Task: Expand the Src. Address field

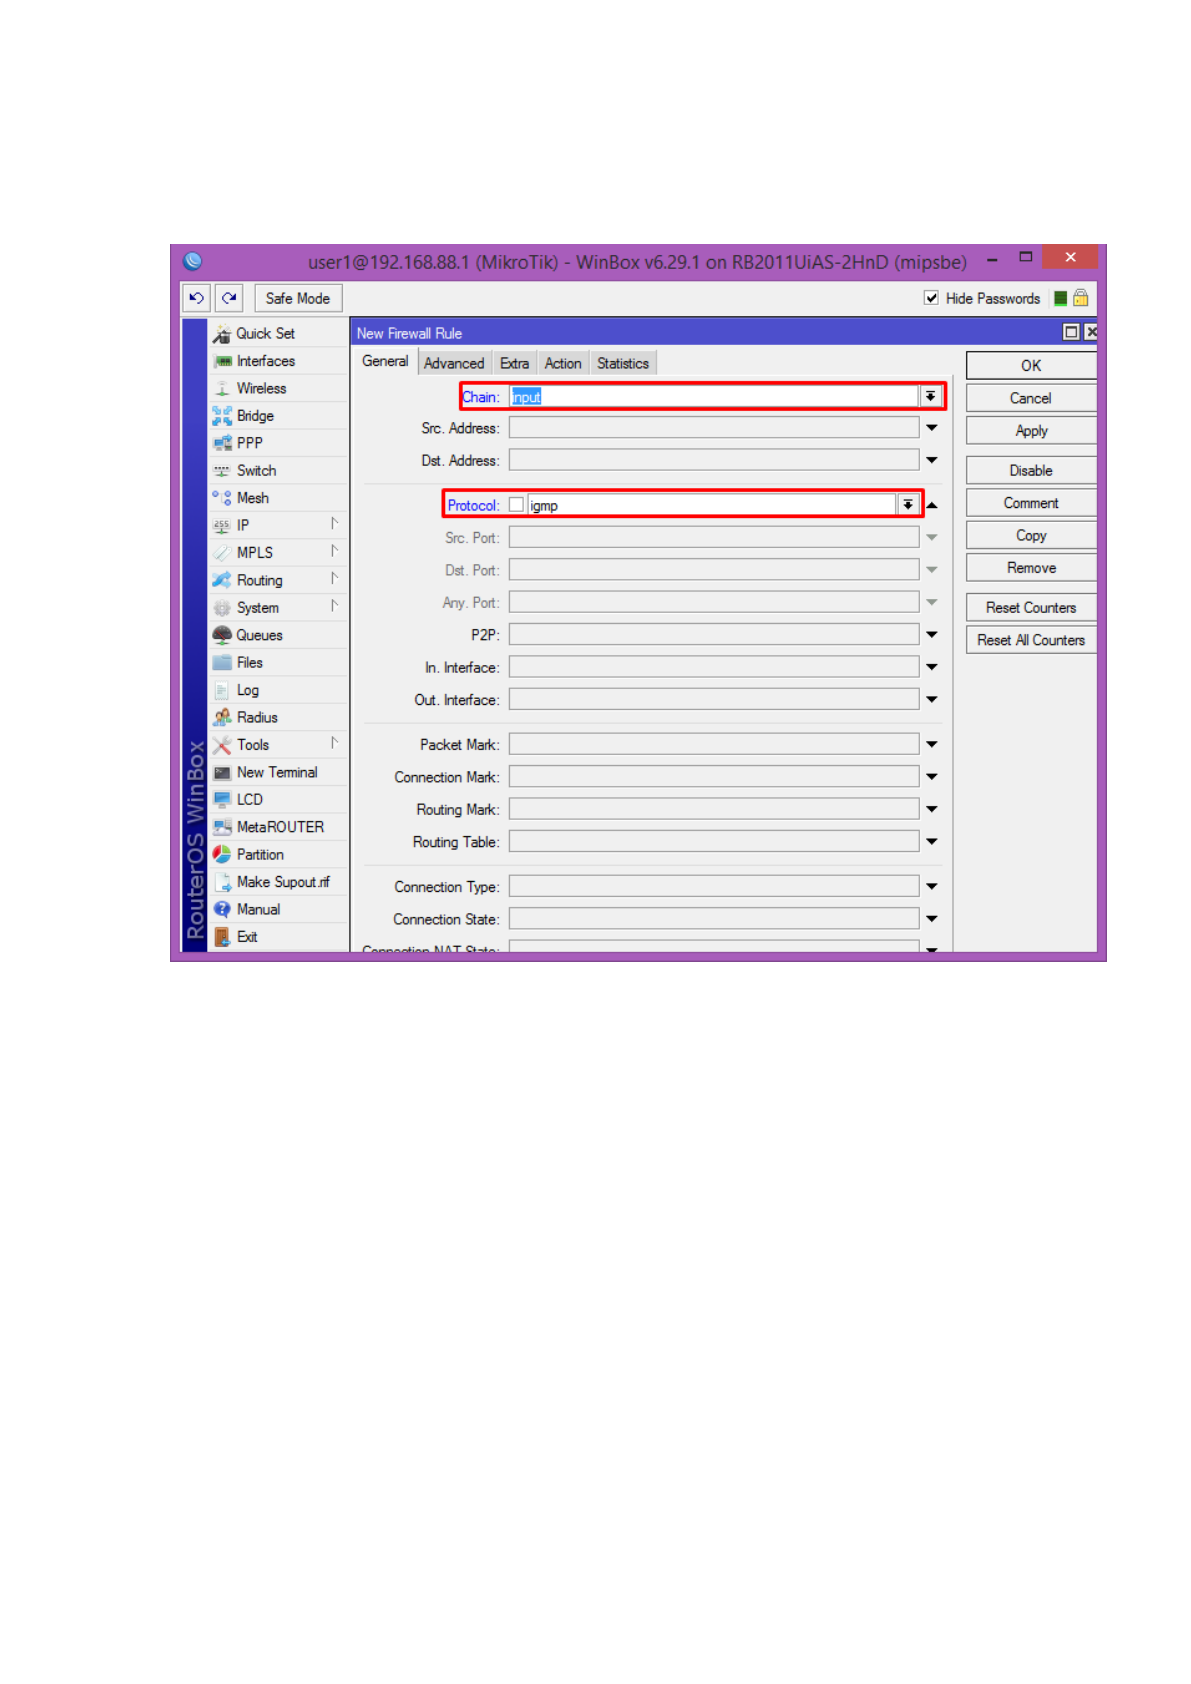Action: [932, 428]
